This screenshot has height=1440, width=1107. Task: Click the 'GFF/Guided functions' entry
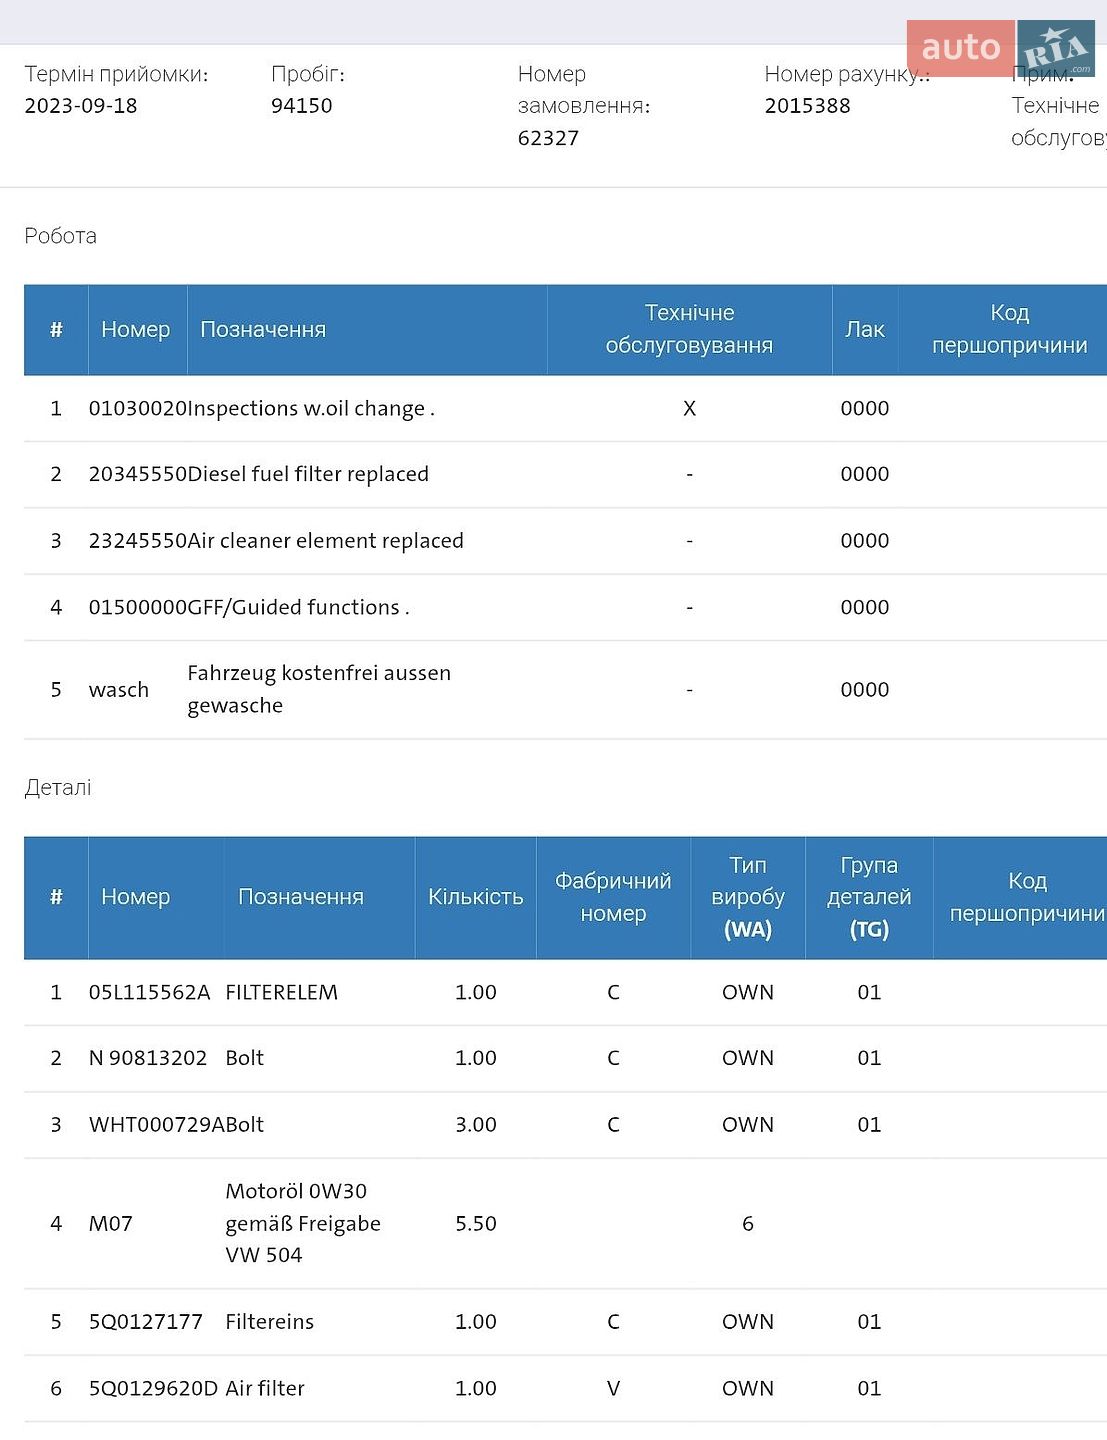(299, 607)
